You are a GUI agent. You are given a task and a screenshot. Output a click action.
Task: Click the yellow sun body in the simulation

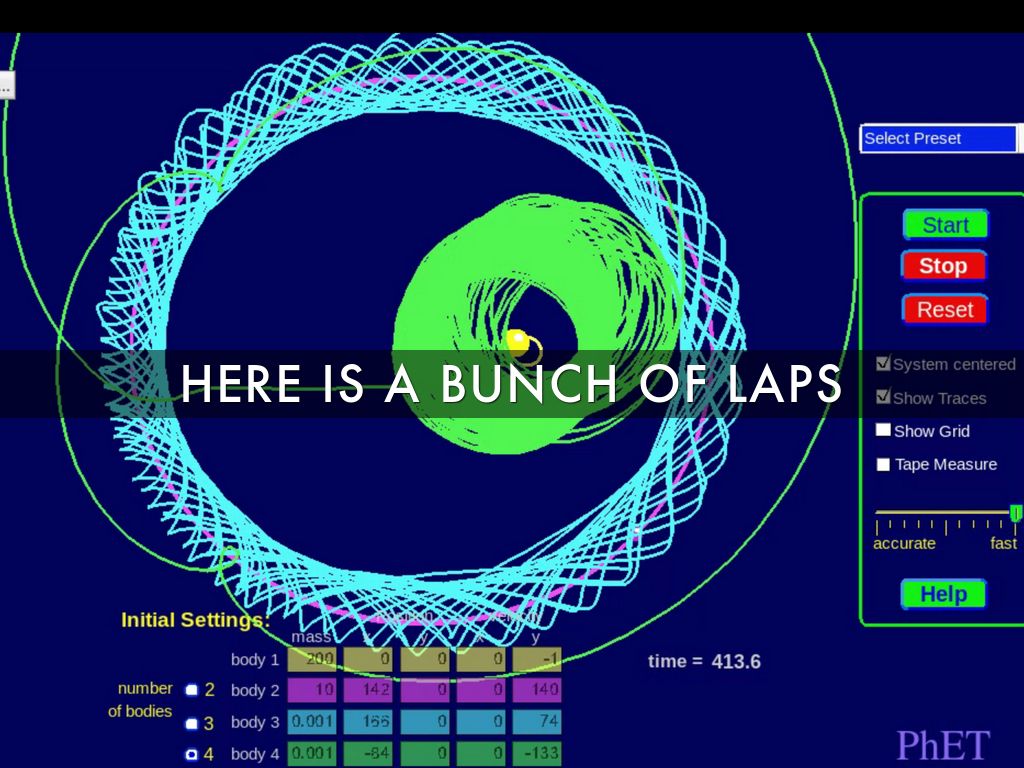517,340
